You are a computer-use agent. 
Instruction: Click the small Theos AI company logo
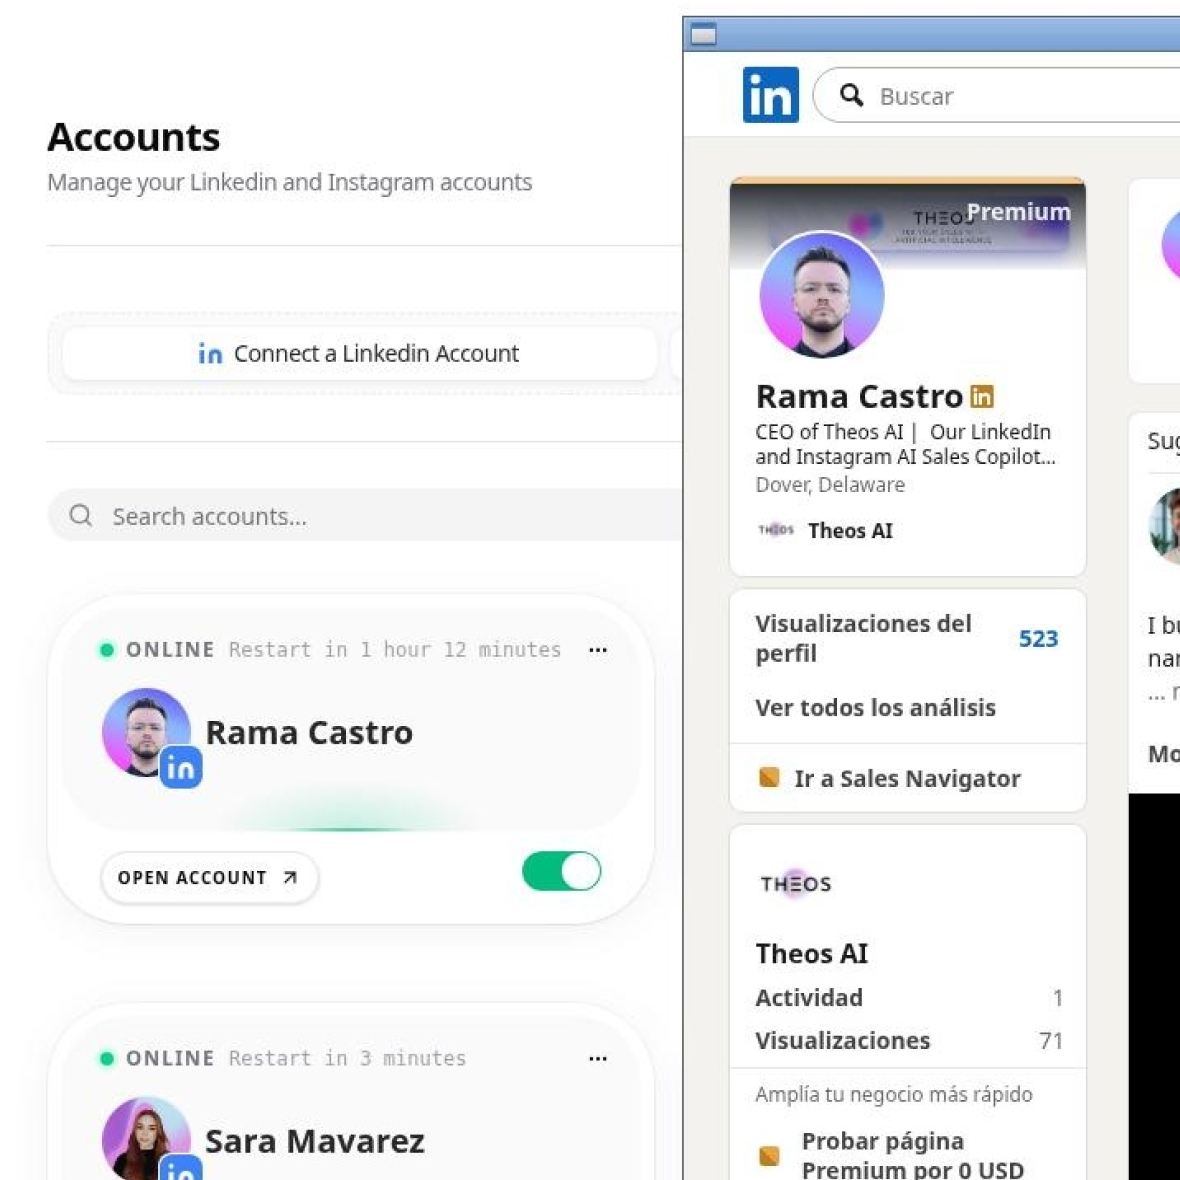point(776,530)
